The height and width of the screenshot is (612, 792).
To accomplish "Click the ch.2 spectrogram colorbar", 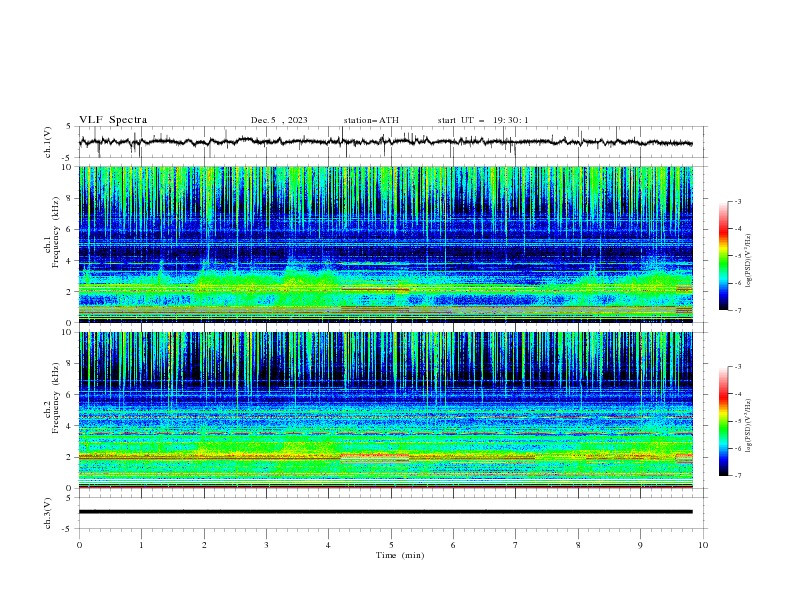I will [x=723, y=421].
